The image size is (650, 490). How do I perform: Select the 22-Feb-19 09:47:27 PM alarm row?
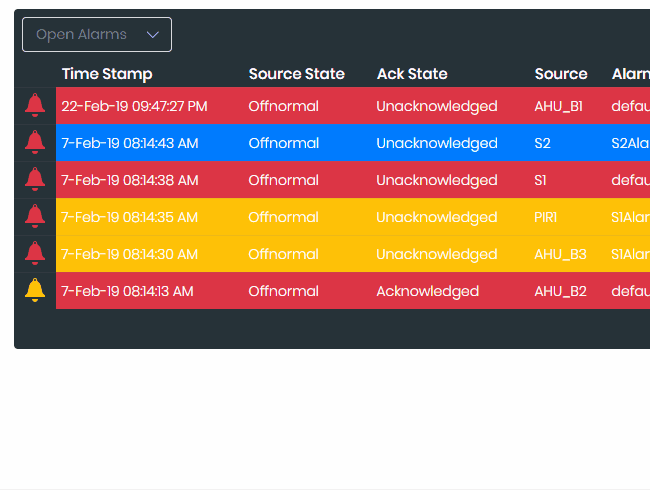pyautogui.click(x=134, y=106)
